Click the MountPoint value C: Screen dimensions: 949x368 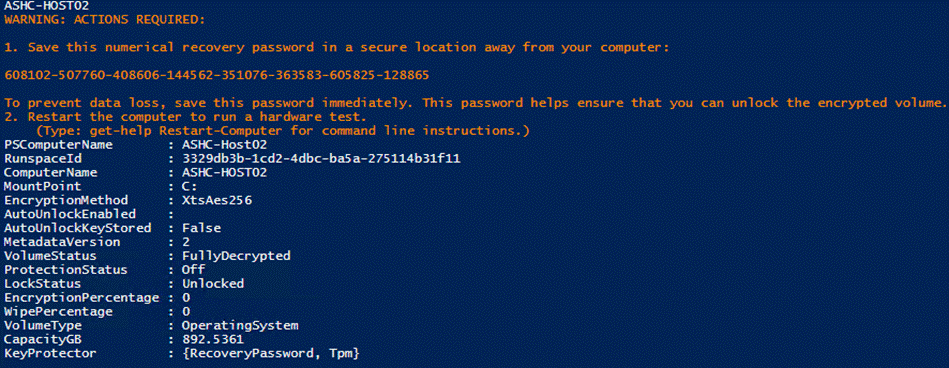pyautogui.click(x=190, y=186)
